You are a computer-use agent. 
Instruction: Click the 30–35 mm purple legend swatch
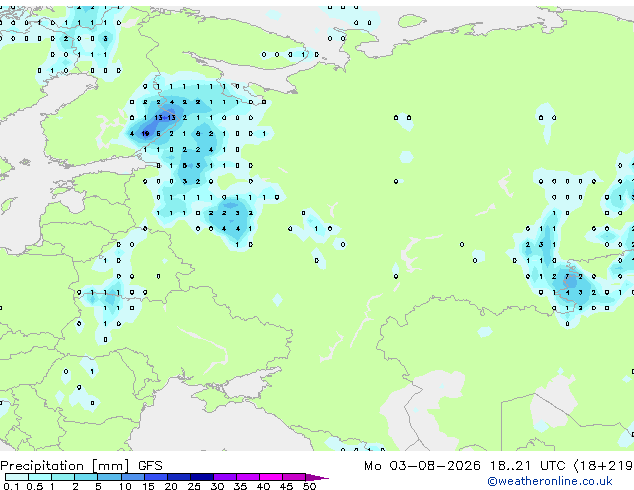click(224, 477)
